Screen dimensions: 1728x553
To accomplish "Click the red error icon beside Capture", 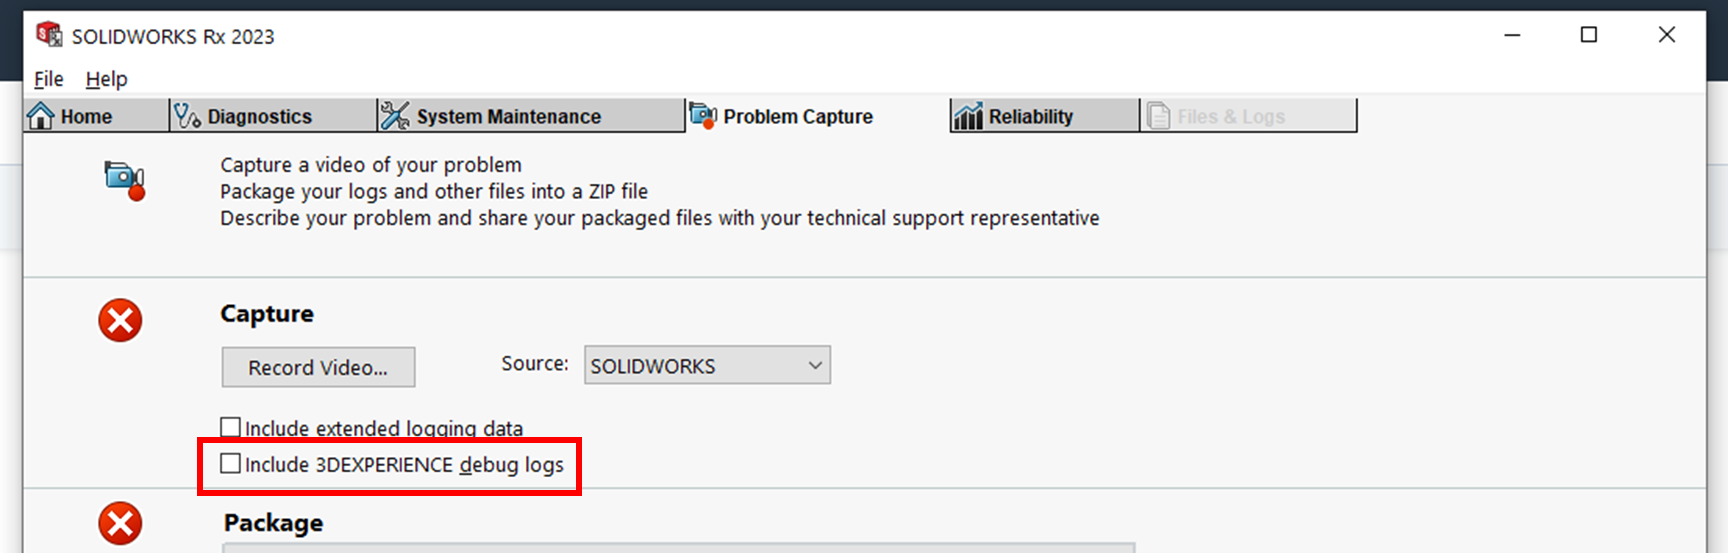I will 120,320.
